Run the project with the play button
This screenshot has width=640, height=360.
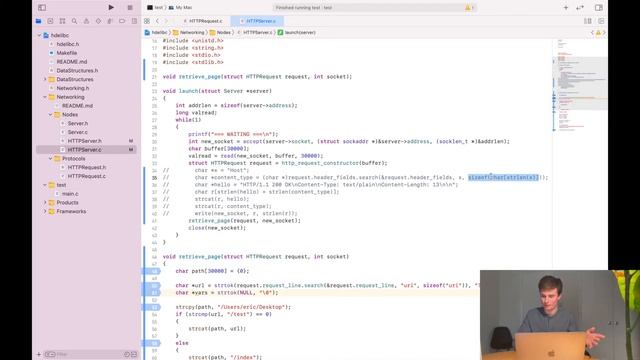pyautogui.click(x=111, y=7)
